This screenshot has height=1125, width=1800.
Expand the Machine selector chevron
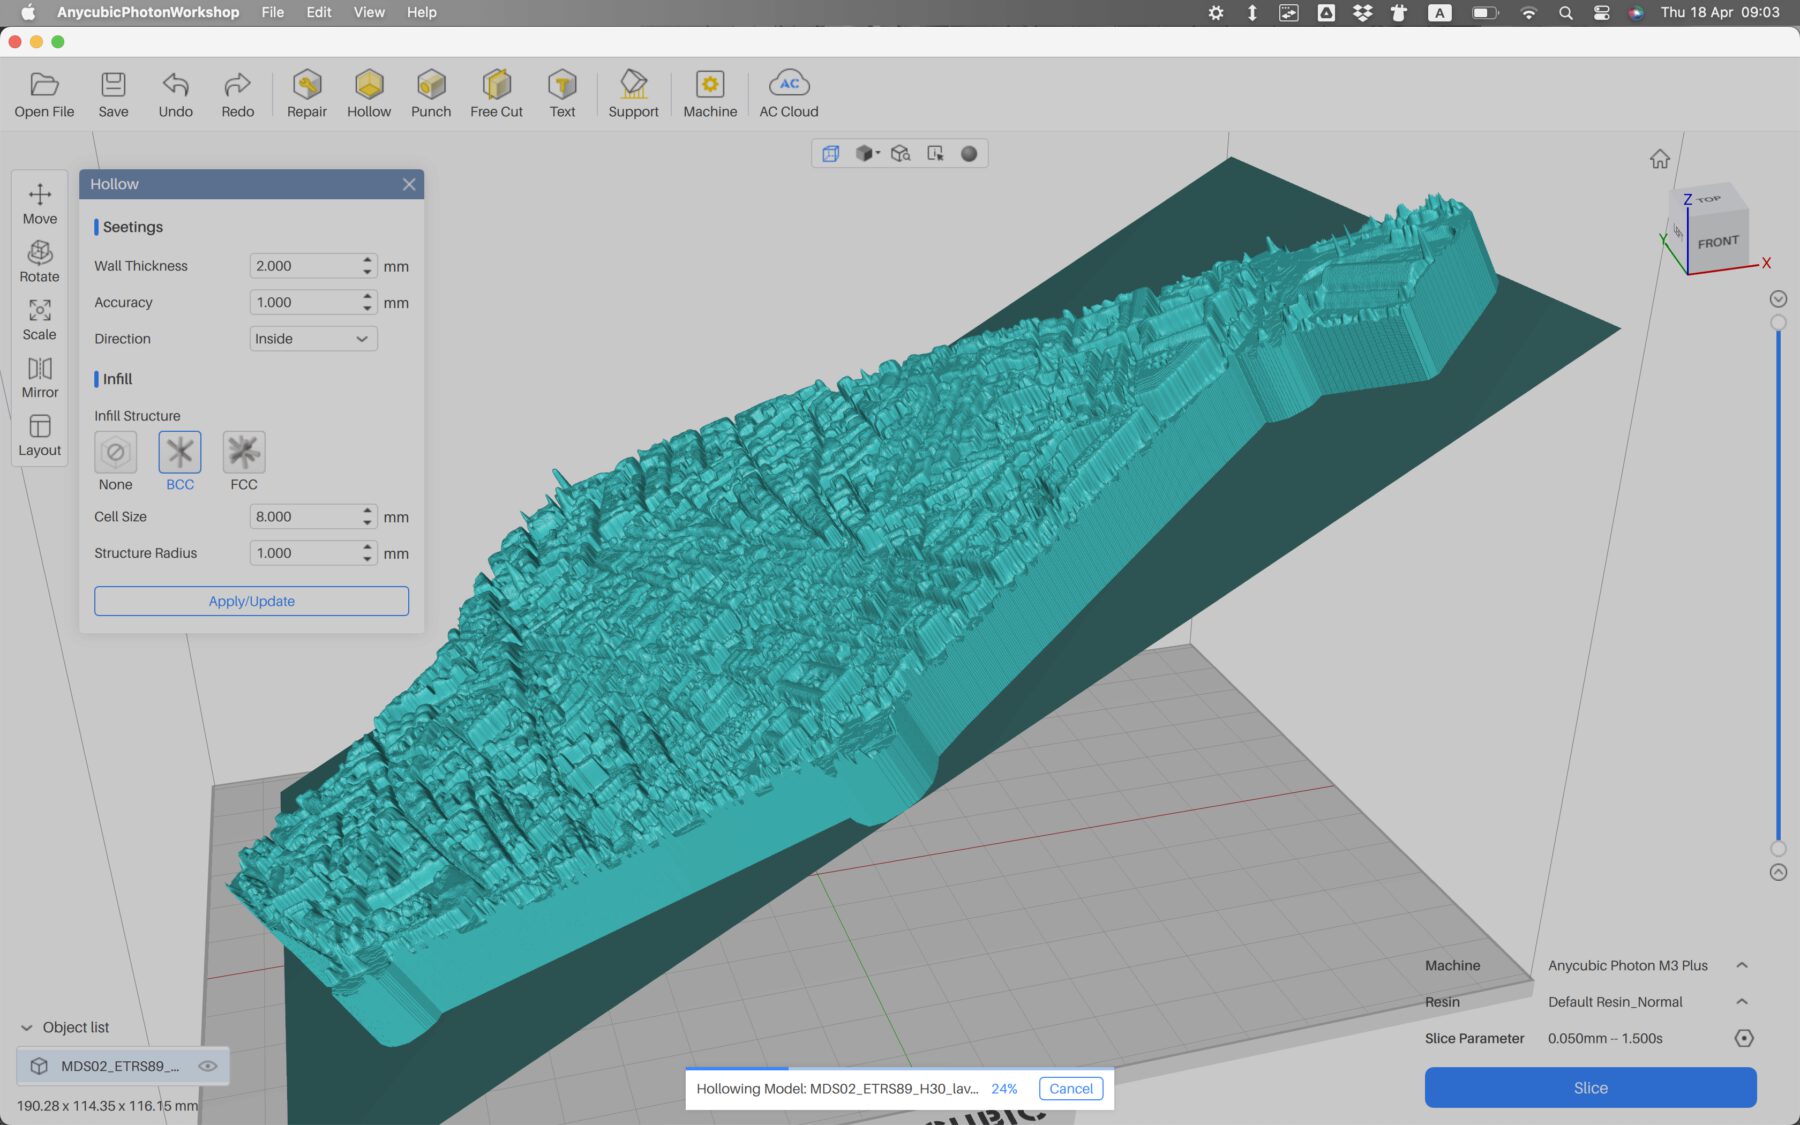tap(1742, 965)
